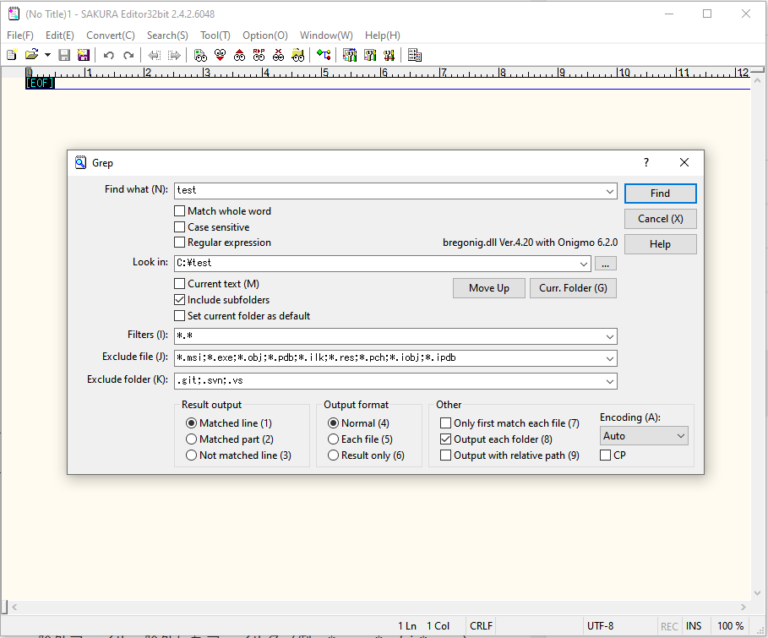Expand the Find what history dropdown
Image resolution: width=768 pixels, height=638 pixels.
point(609,191)
